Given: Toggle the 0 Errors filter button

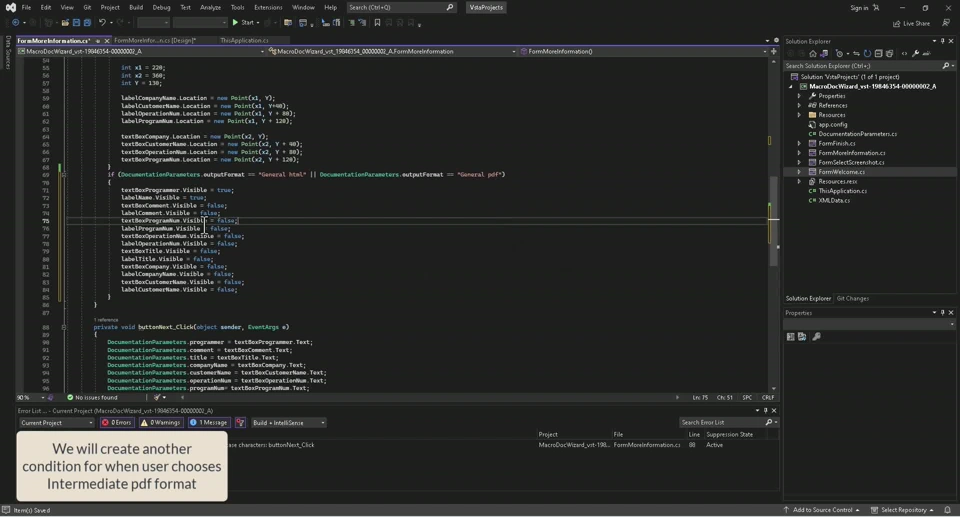Looking at the screenshot, I should click(117, 423).
